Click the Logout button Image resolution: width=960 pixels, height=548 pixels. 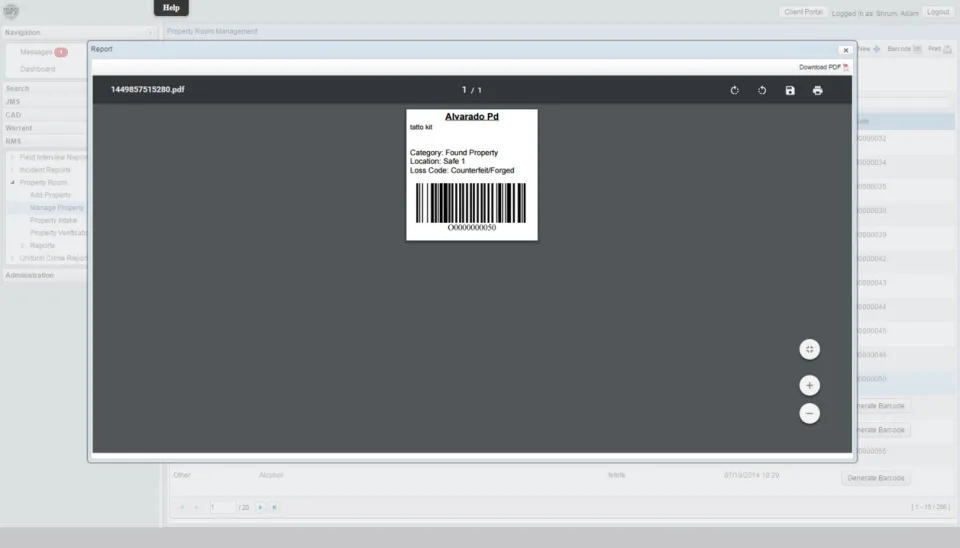pos(937,12)
